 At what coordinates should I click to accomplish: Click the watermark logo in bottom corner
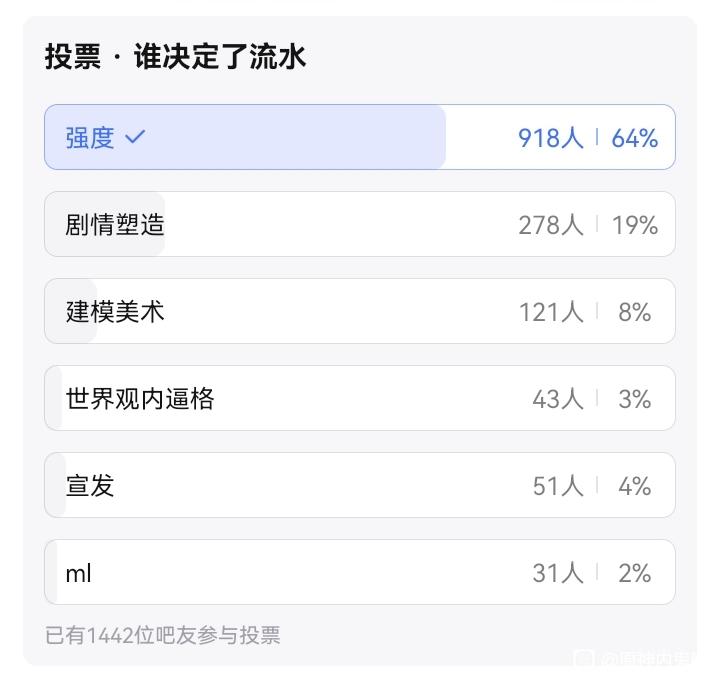click(583, 658)
